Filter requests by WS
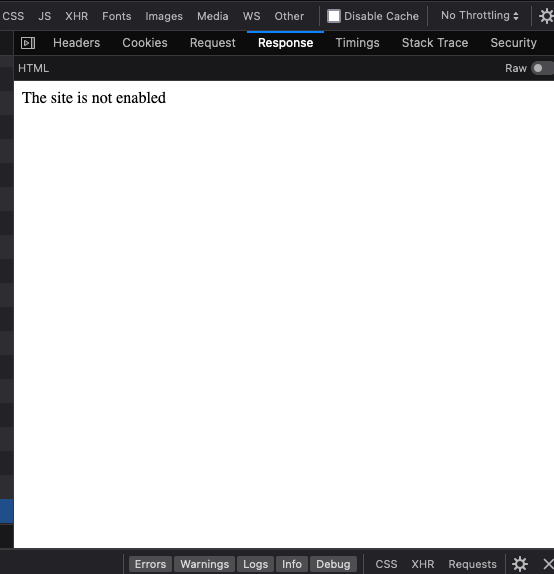Viewport: 554px width, 574px height. (251, 16)
